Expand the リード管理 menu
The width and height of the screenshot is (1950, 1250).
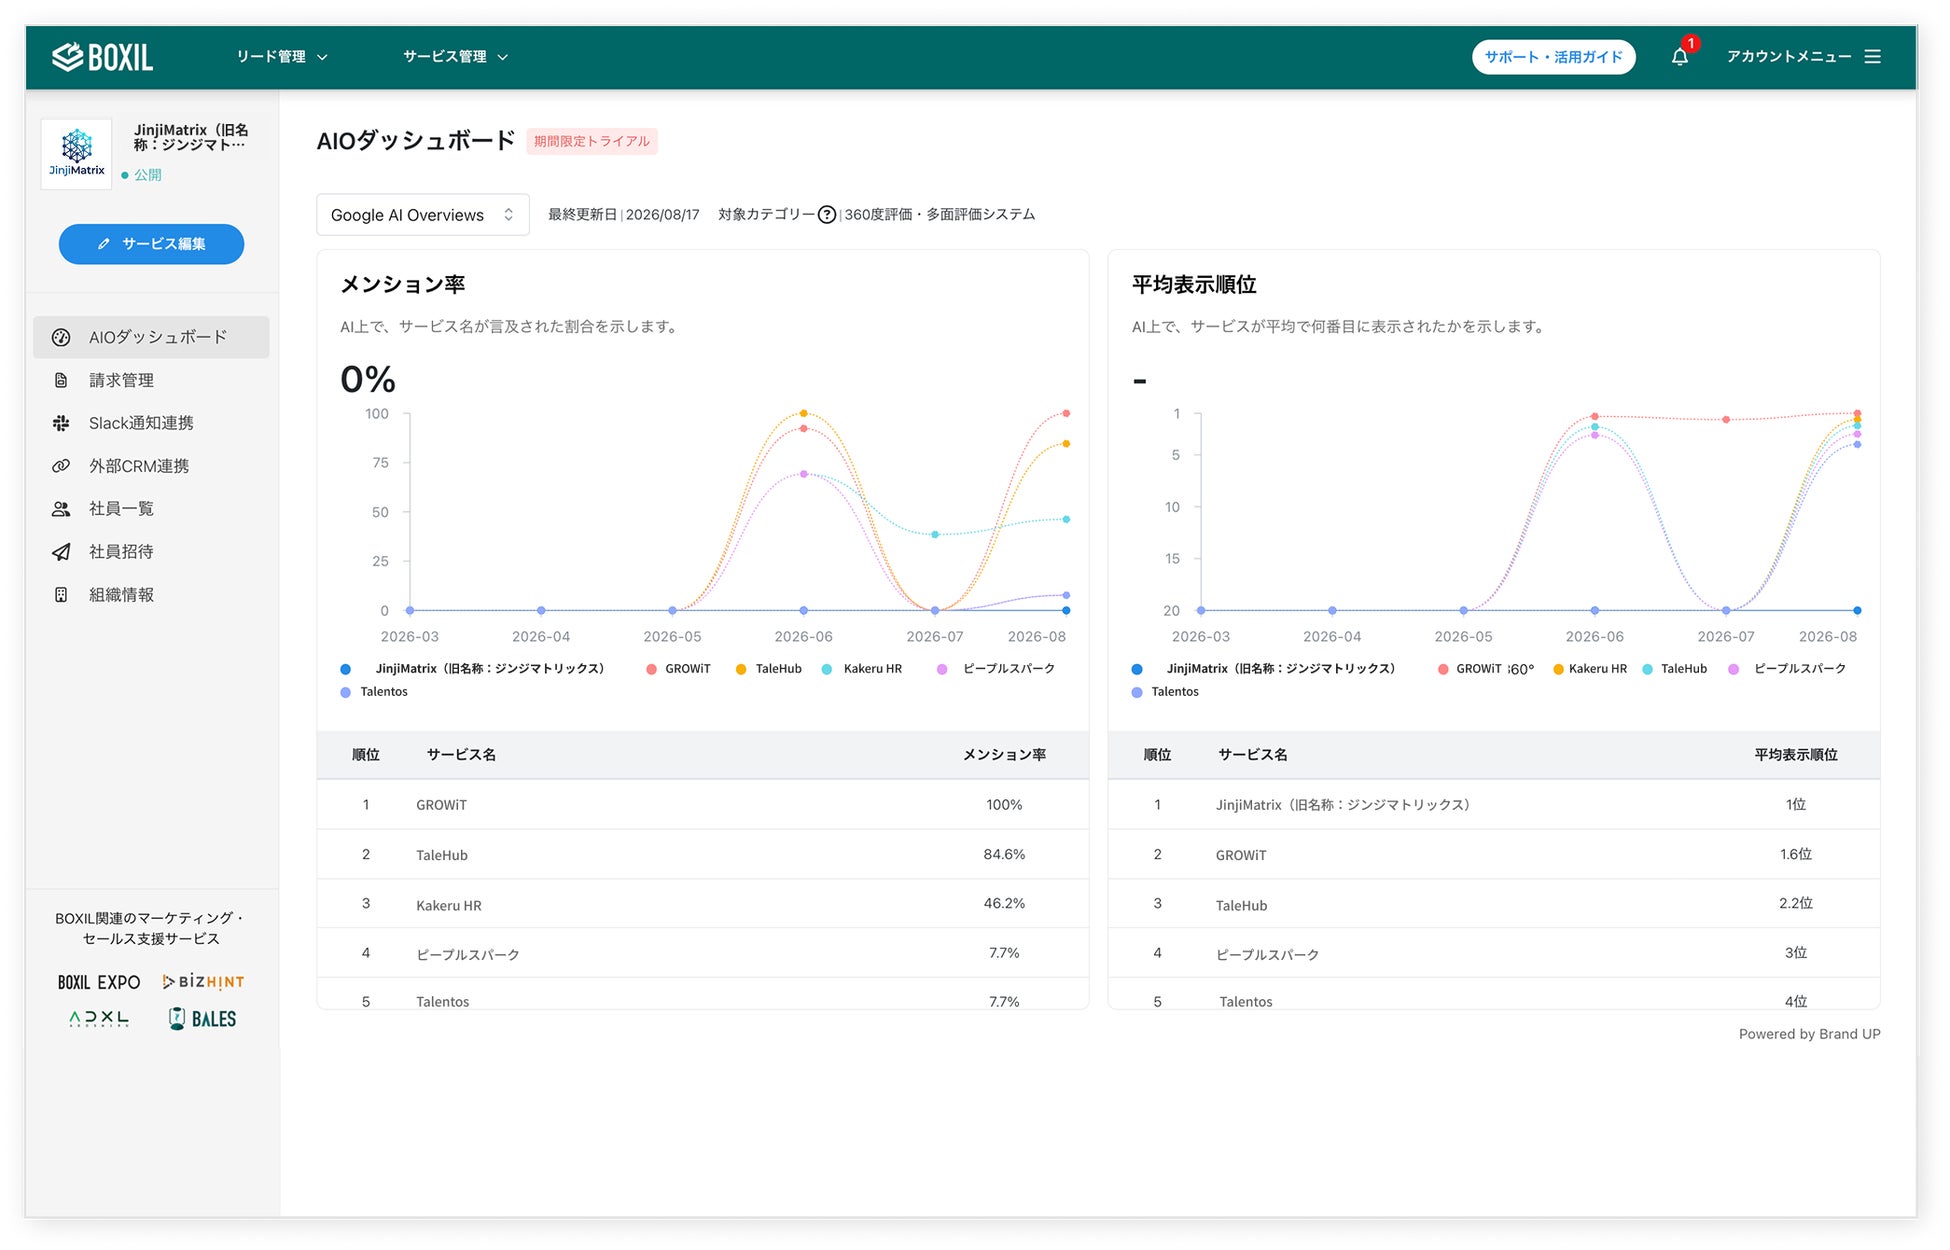click(282, 57)
